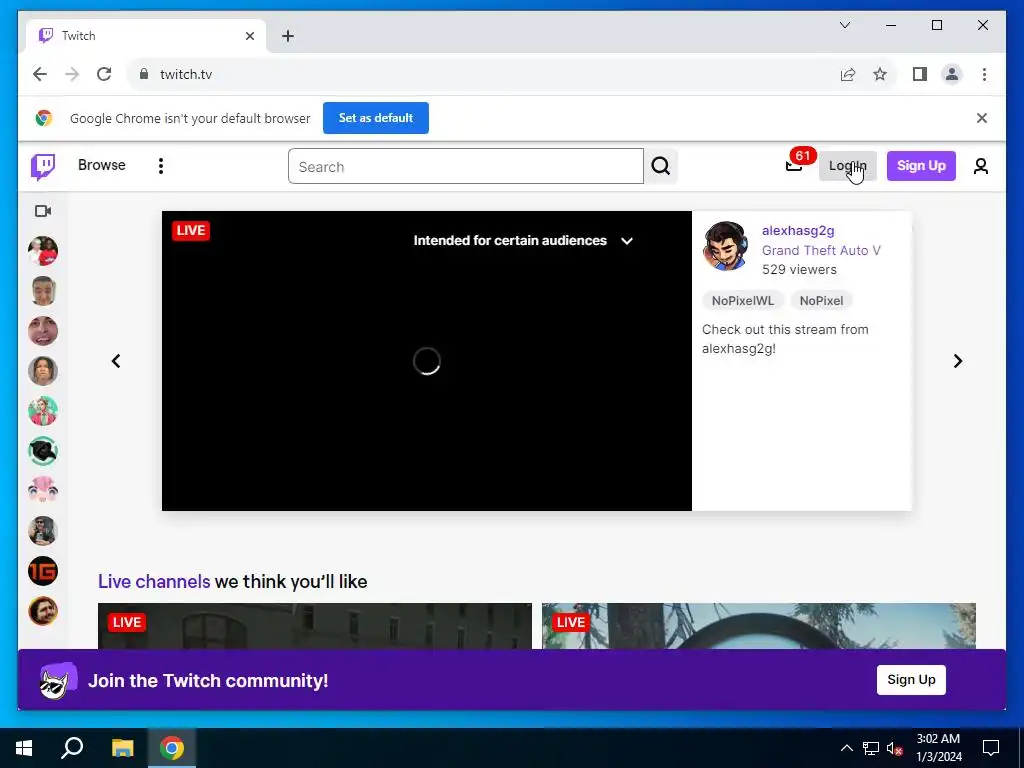Screen dimensions: 1024x768
Task: Go to previous featured stream in carousel
Action: click(116, 361)
